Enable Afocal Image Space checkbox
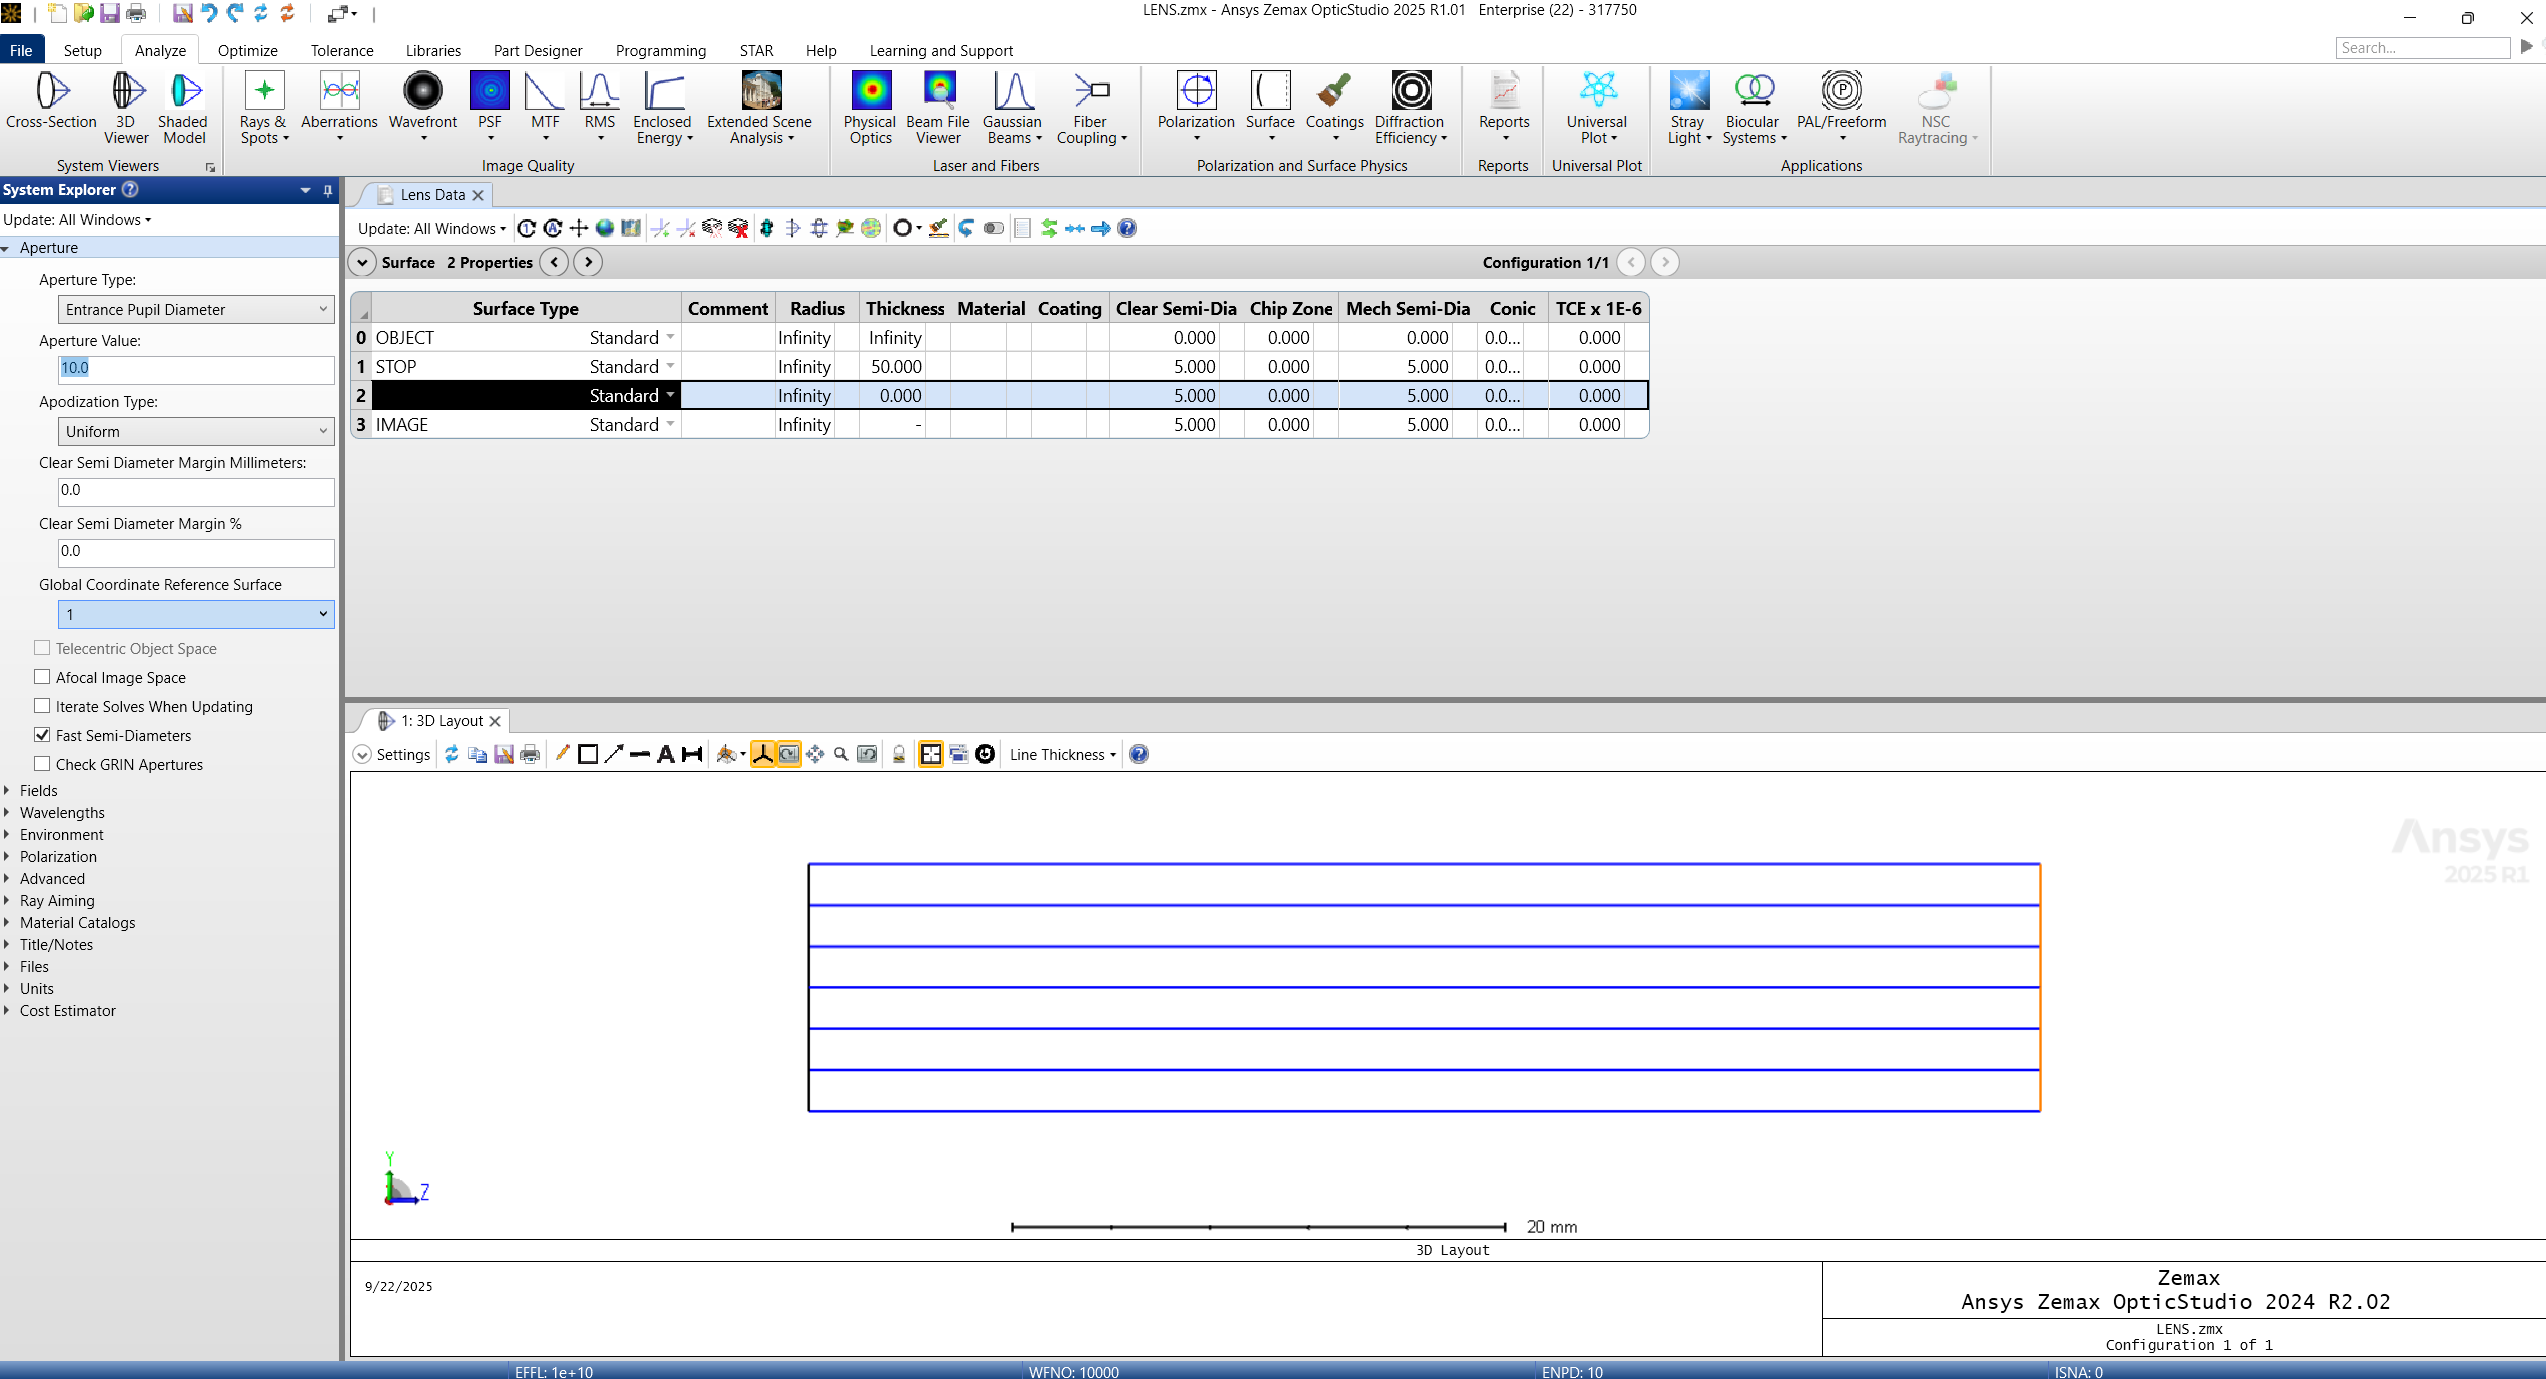 [x=43, y=677]
